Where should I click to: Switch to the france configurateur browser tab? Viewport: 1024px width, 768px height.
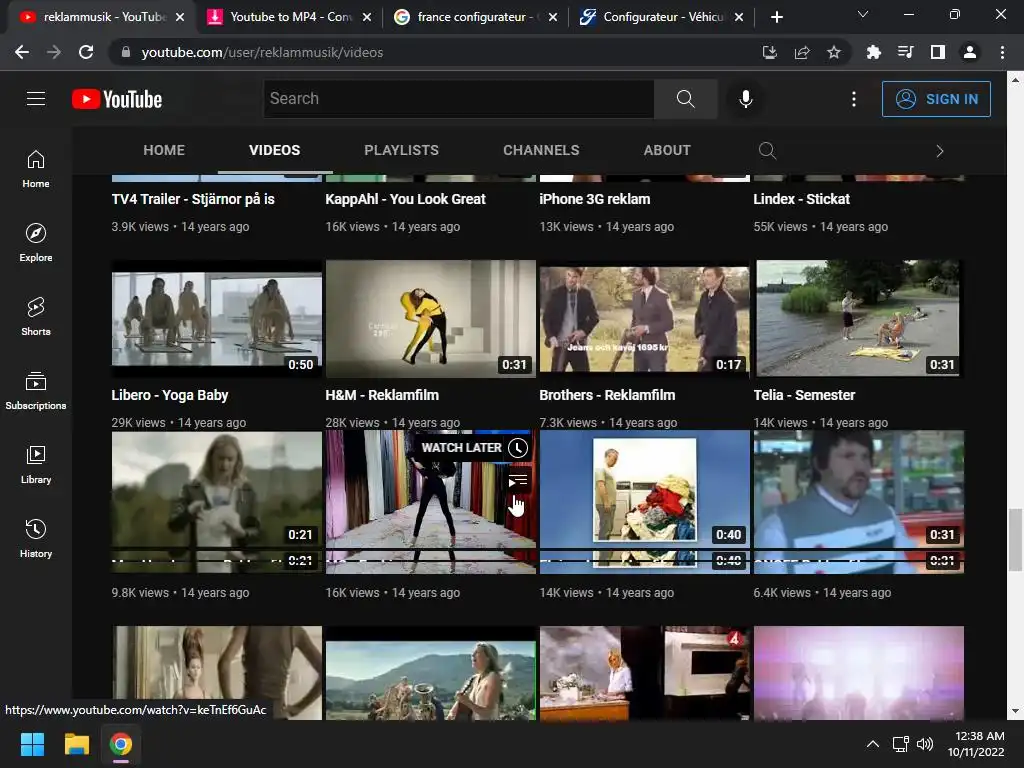click(x=475, y=17)
